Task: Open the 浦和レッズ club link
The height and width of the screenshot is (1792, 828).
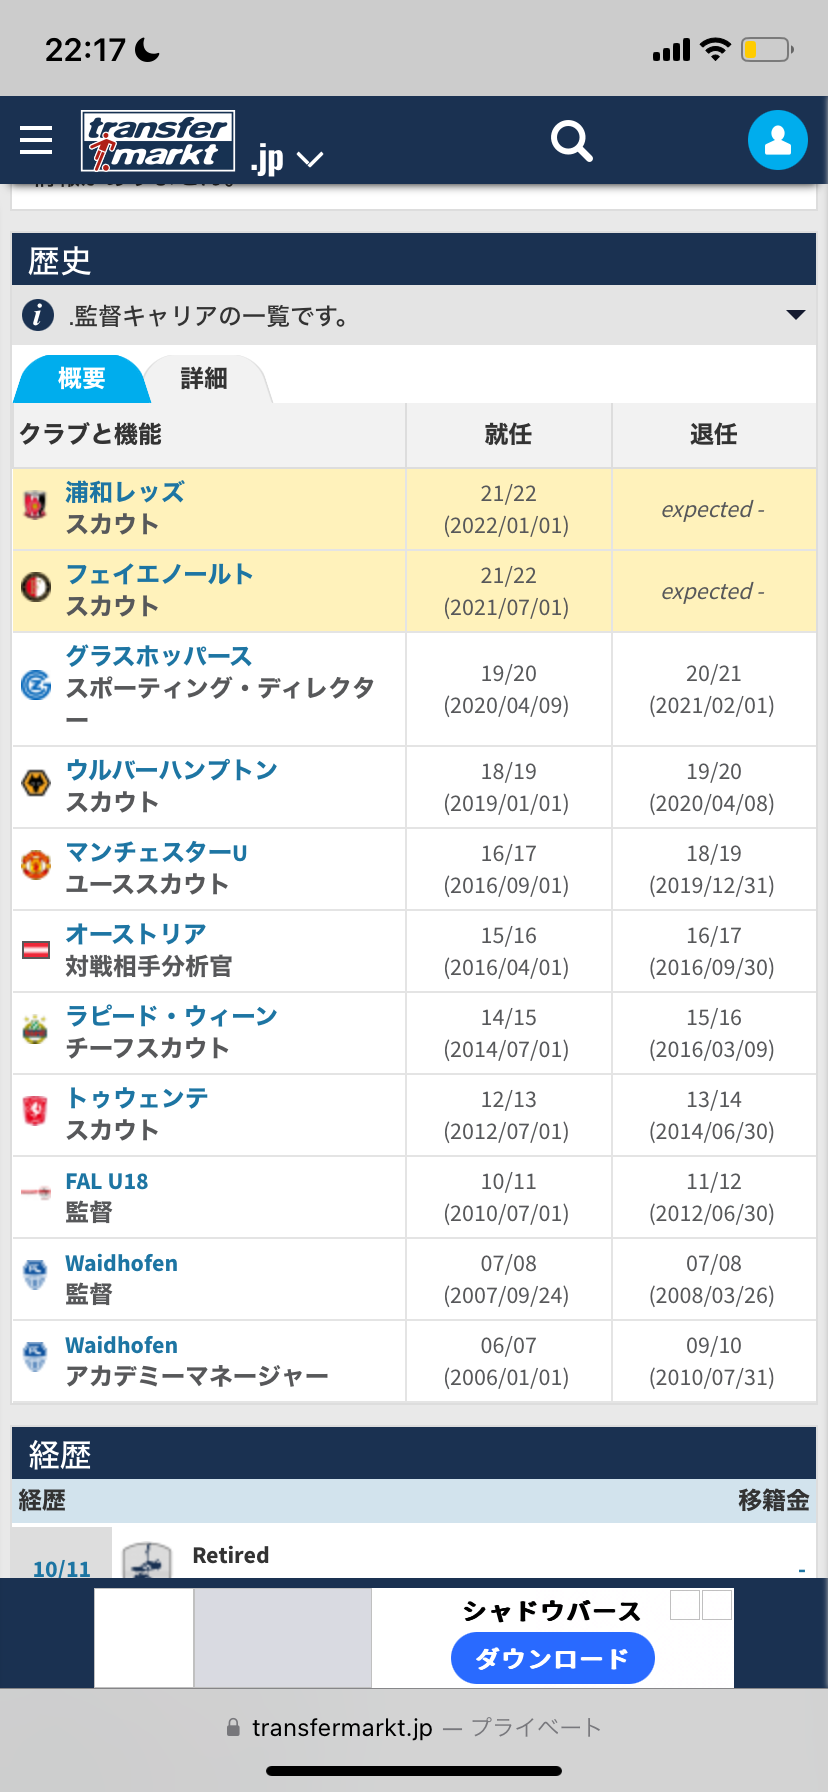Action: (x=125, y=492)
